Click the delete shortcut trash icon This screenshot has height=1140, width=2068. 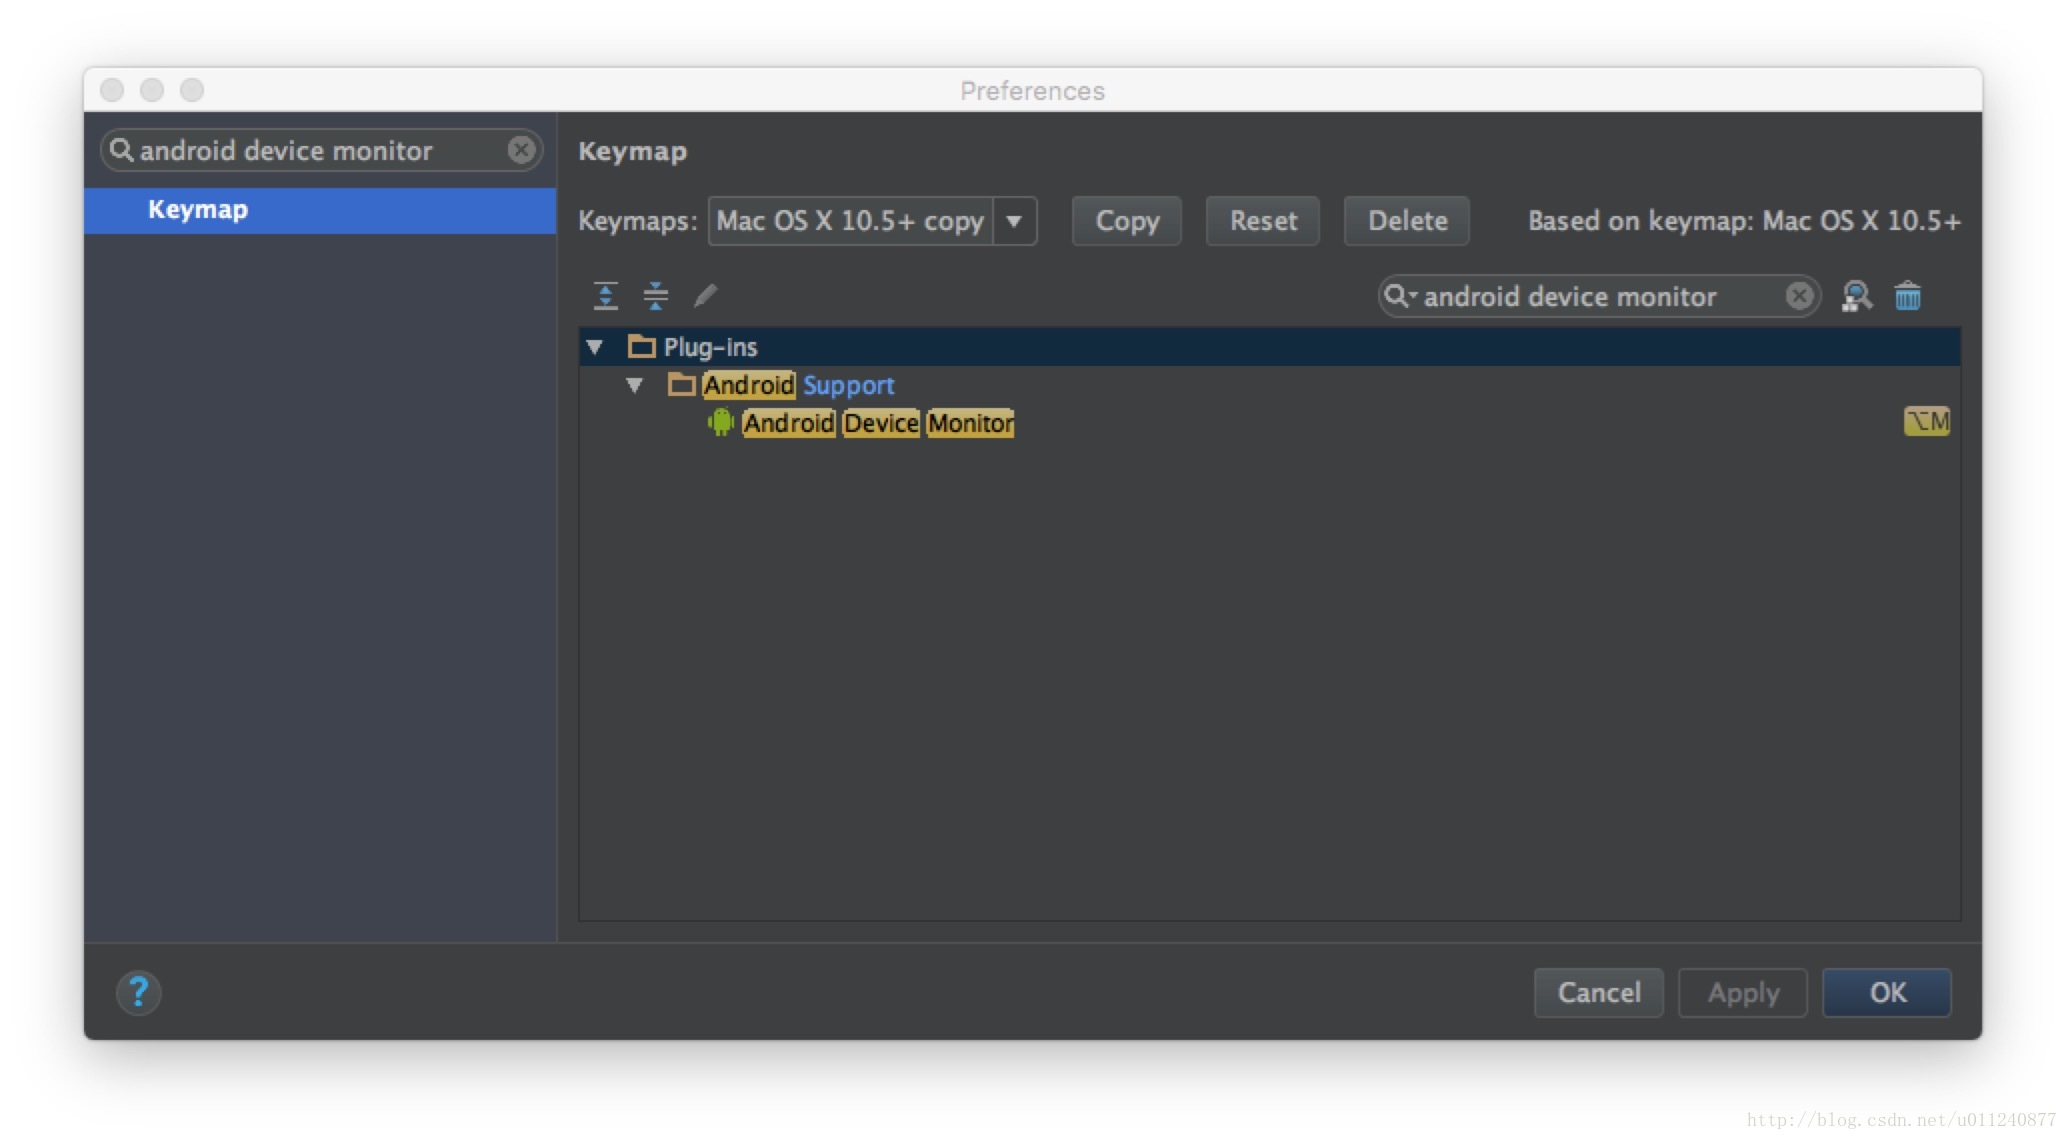point(1908,295)
